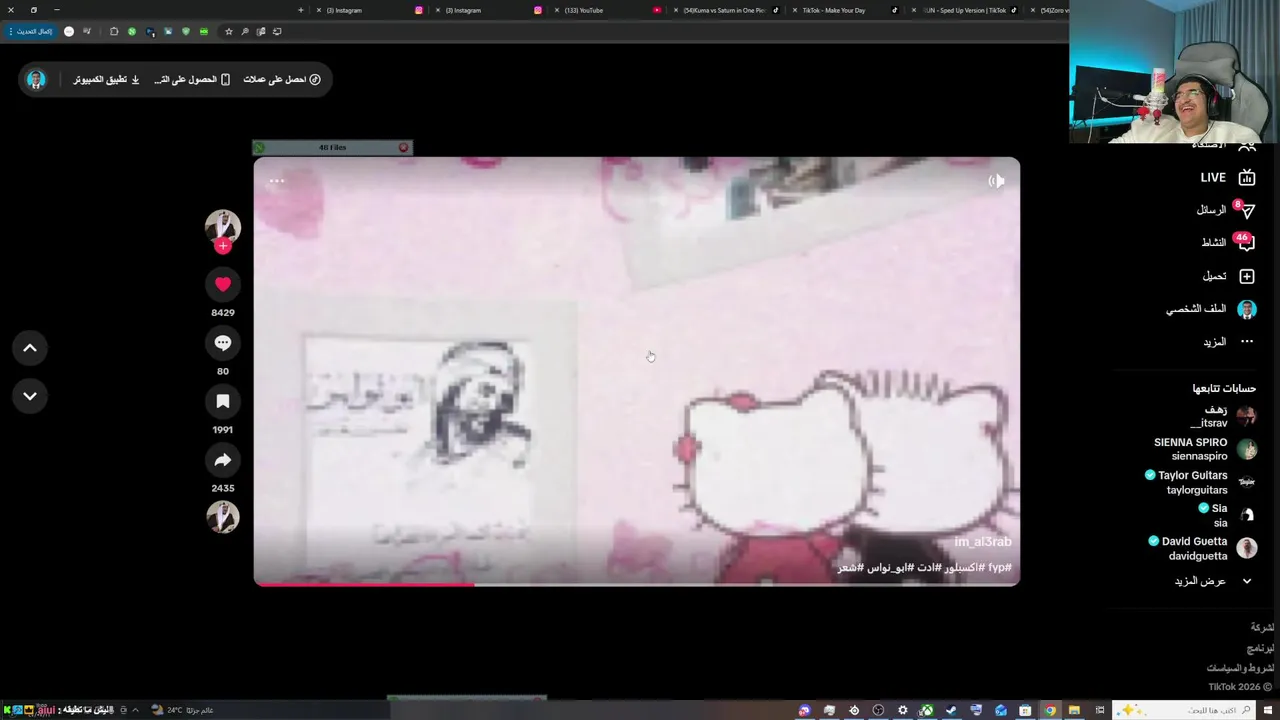Click the video hashtags caption line
This screenshot has width=1280, height=720.
[x=924, y=567]
